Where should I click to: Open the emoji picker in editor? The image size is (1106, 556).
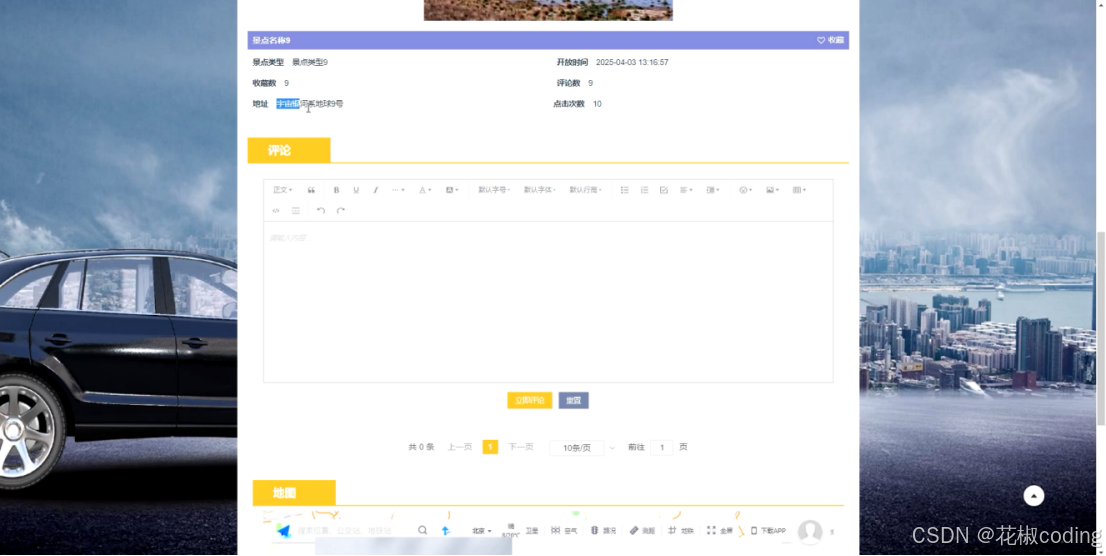click(746, 191)
